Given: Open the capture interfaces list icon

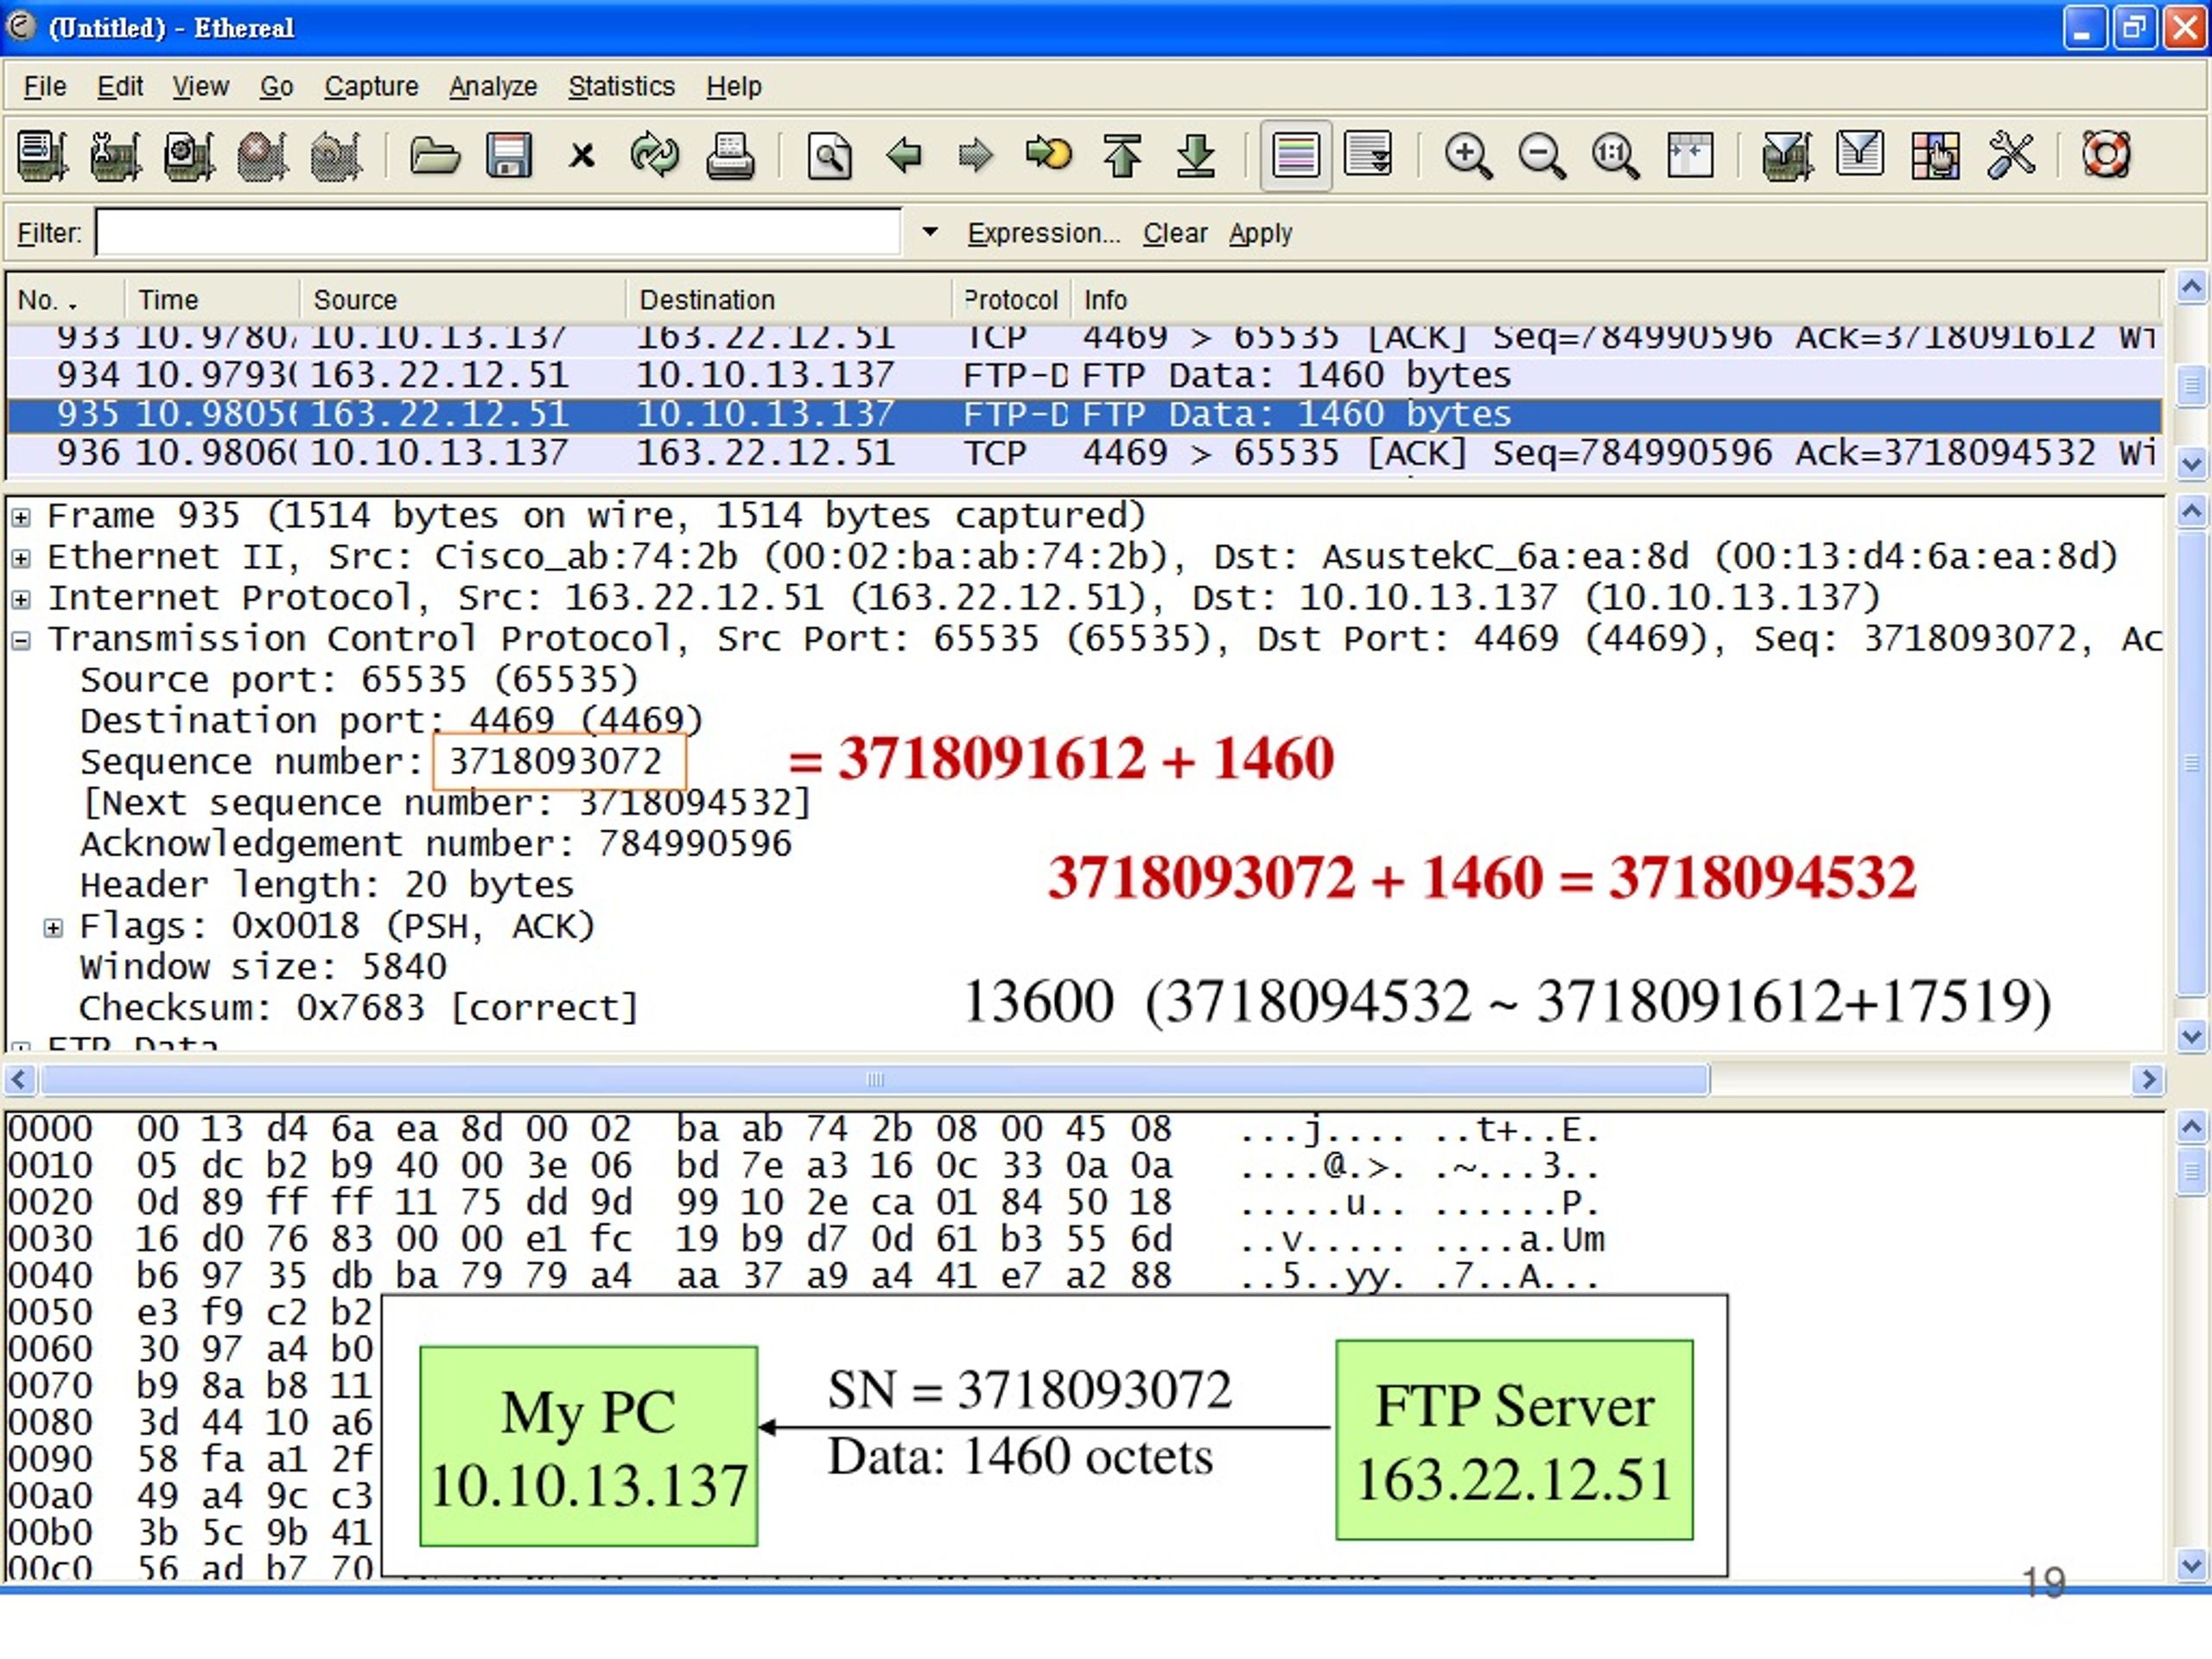Looking at the screenshot, I should tap(42, 155).
